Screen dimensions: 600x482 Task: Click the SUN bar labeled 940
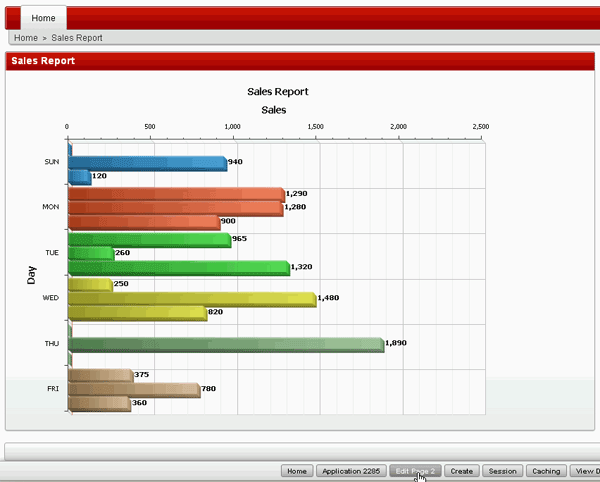[x=148, y=163]
